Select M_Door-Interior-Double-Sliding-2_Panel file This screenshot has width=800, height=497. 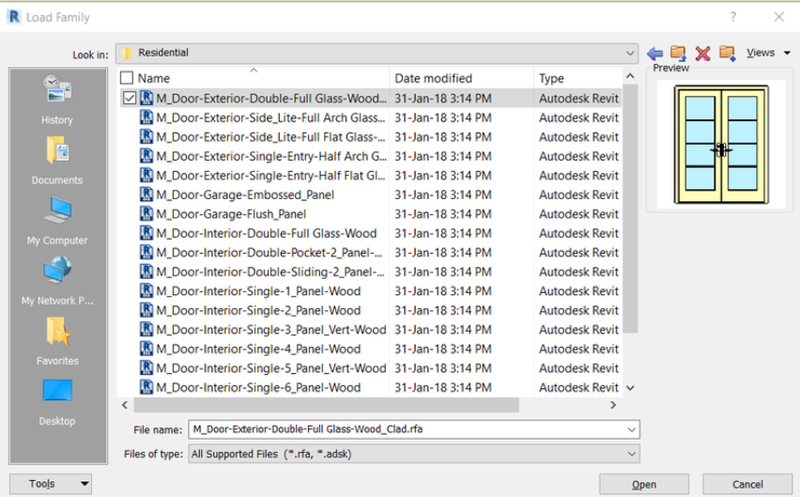click(x=270, y=271)
